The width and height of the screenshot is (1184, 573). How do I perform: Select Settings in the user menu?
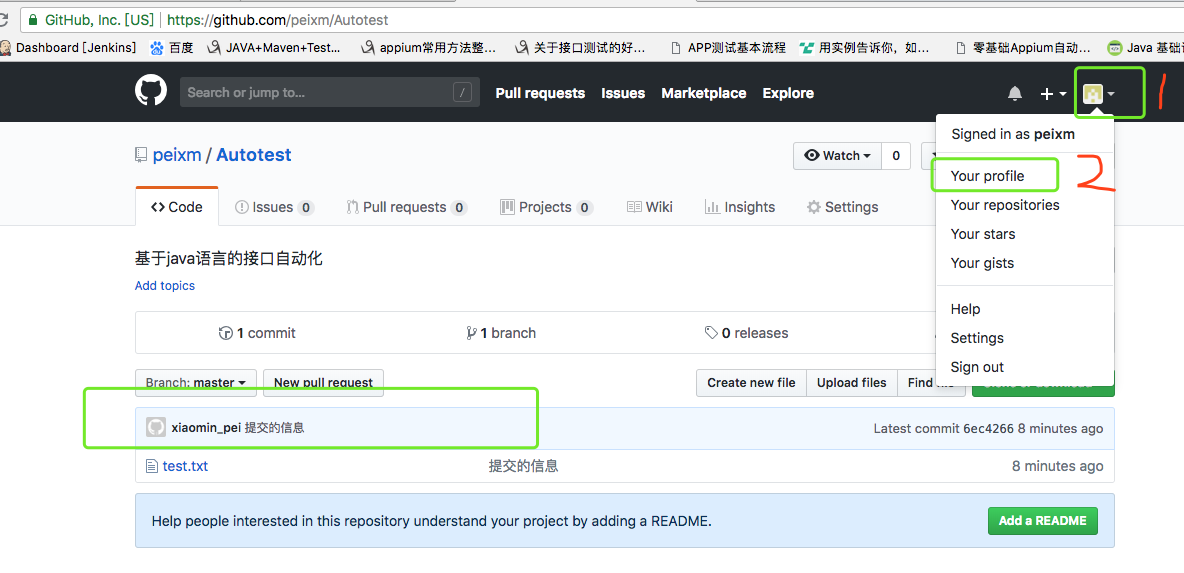(x=976, y=337)
